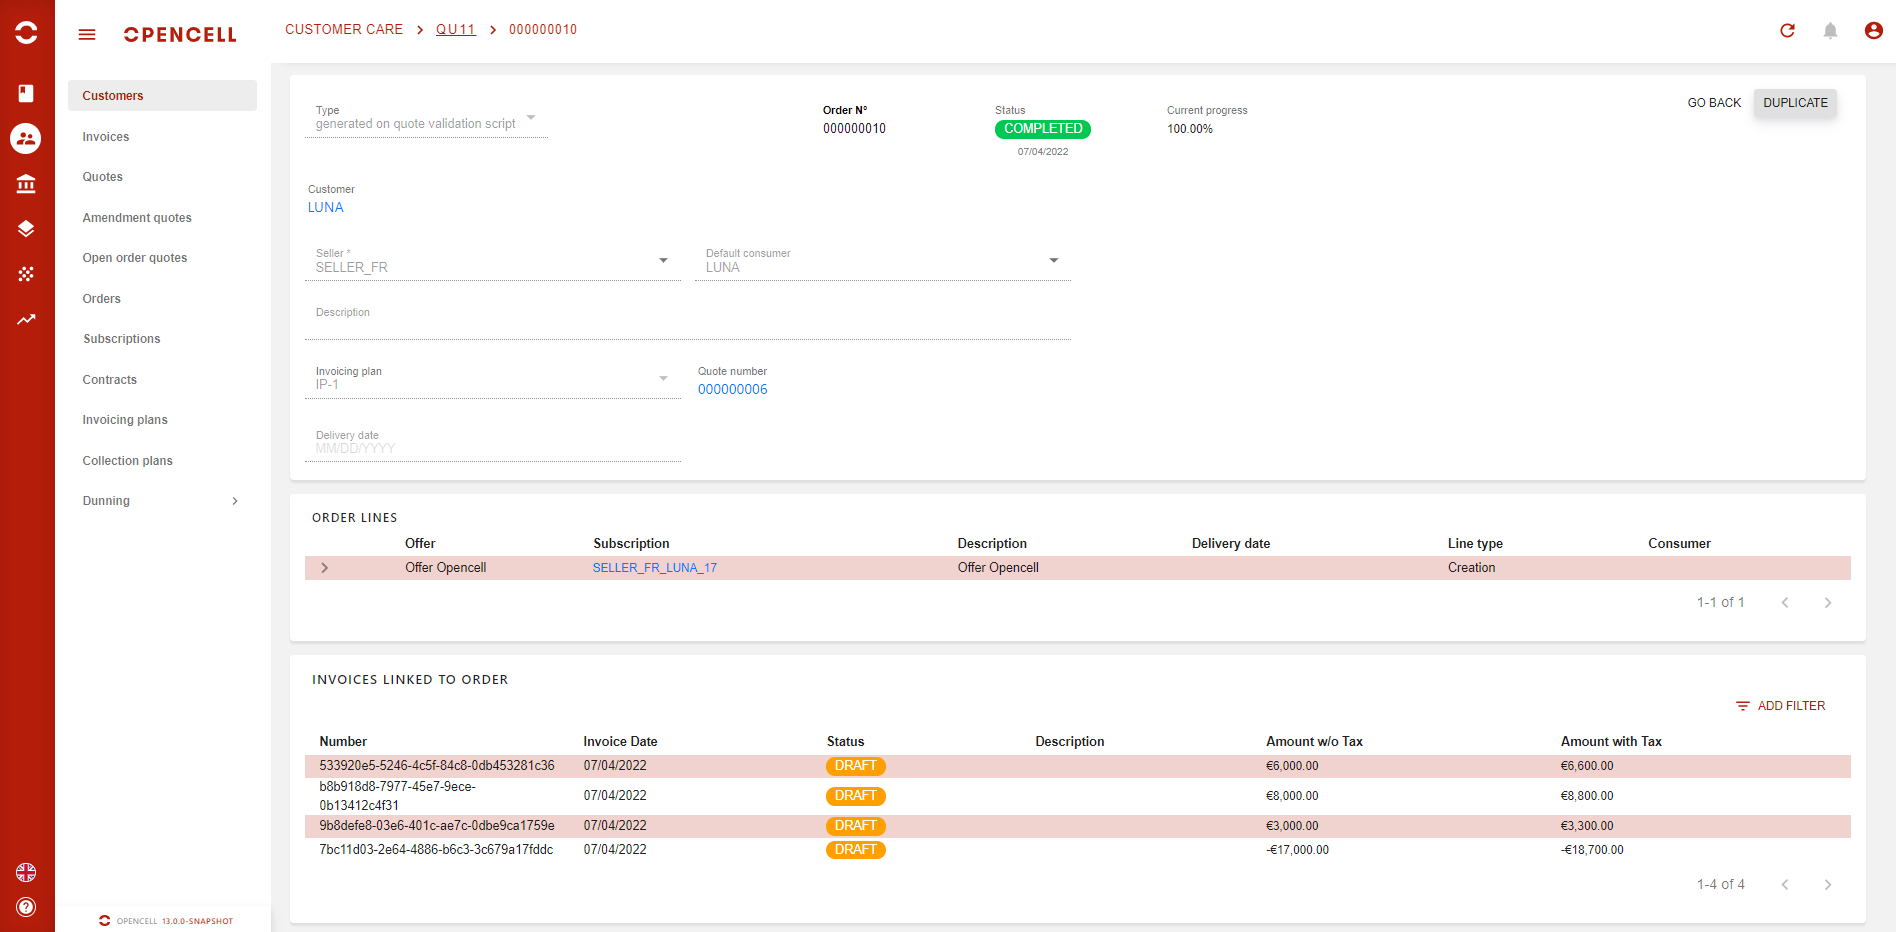Open the trending chart icon in sidebar
The height and width of the screenshot is (932, 1896).
point(26,320)
